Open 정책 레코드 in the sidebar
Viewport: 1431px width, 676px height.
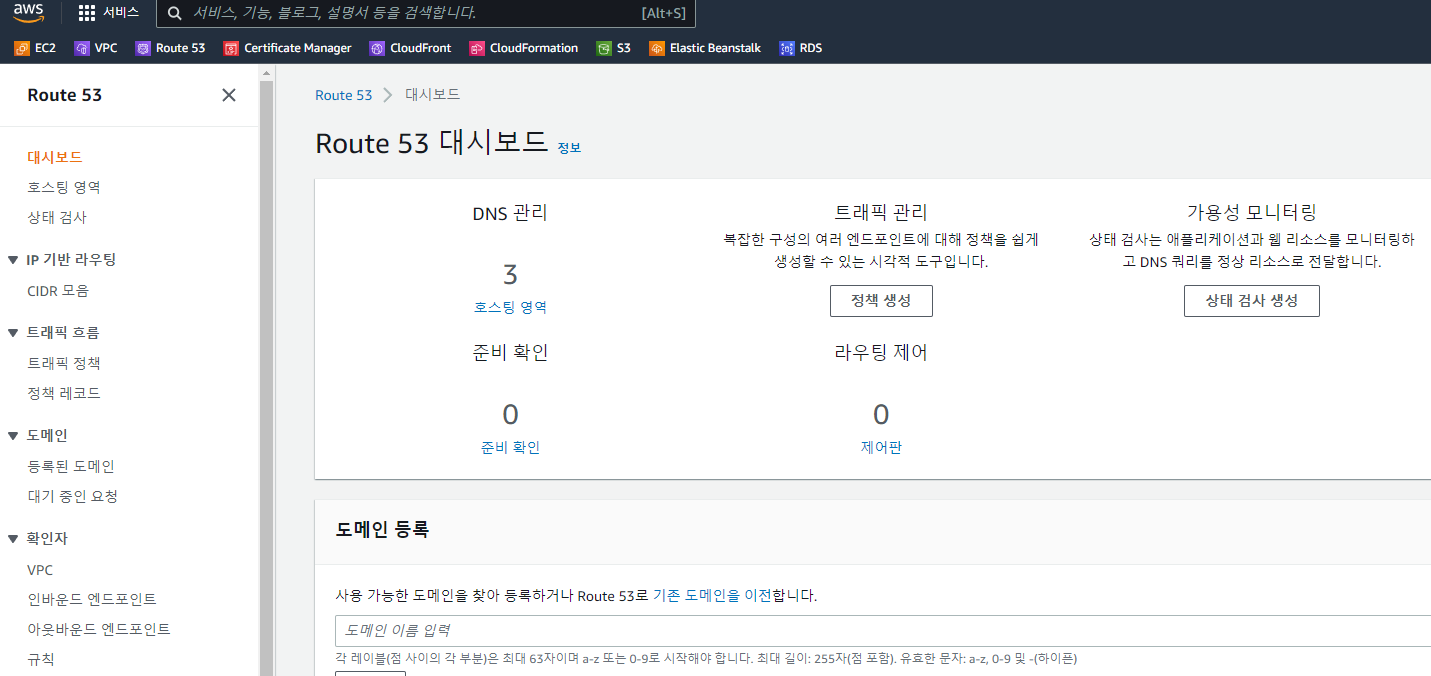[x=64, y=393]
